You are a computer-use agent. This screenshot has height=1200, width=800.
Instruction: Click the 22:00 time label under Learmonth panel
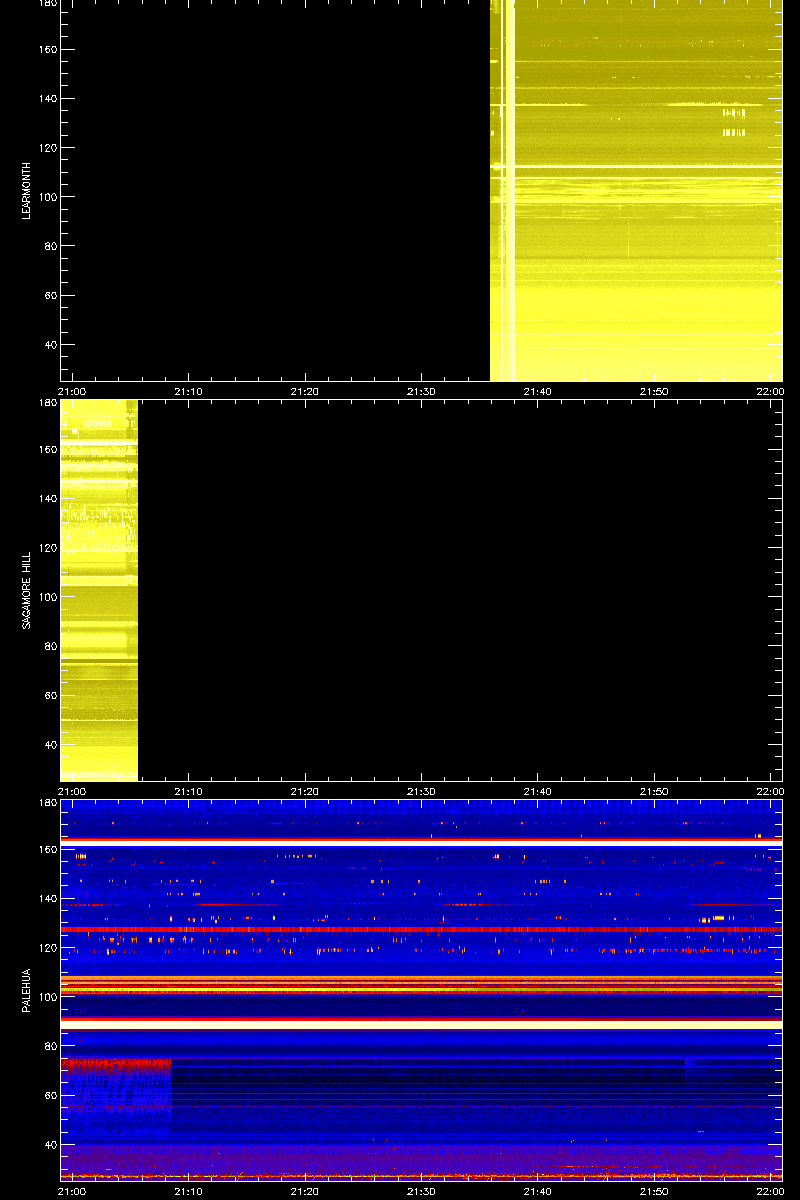tap(770, 392)
